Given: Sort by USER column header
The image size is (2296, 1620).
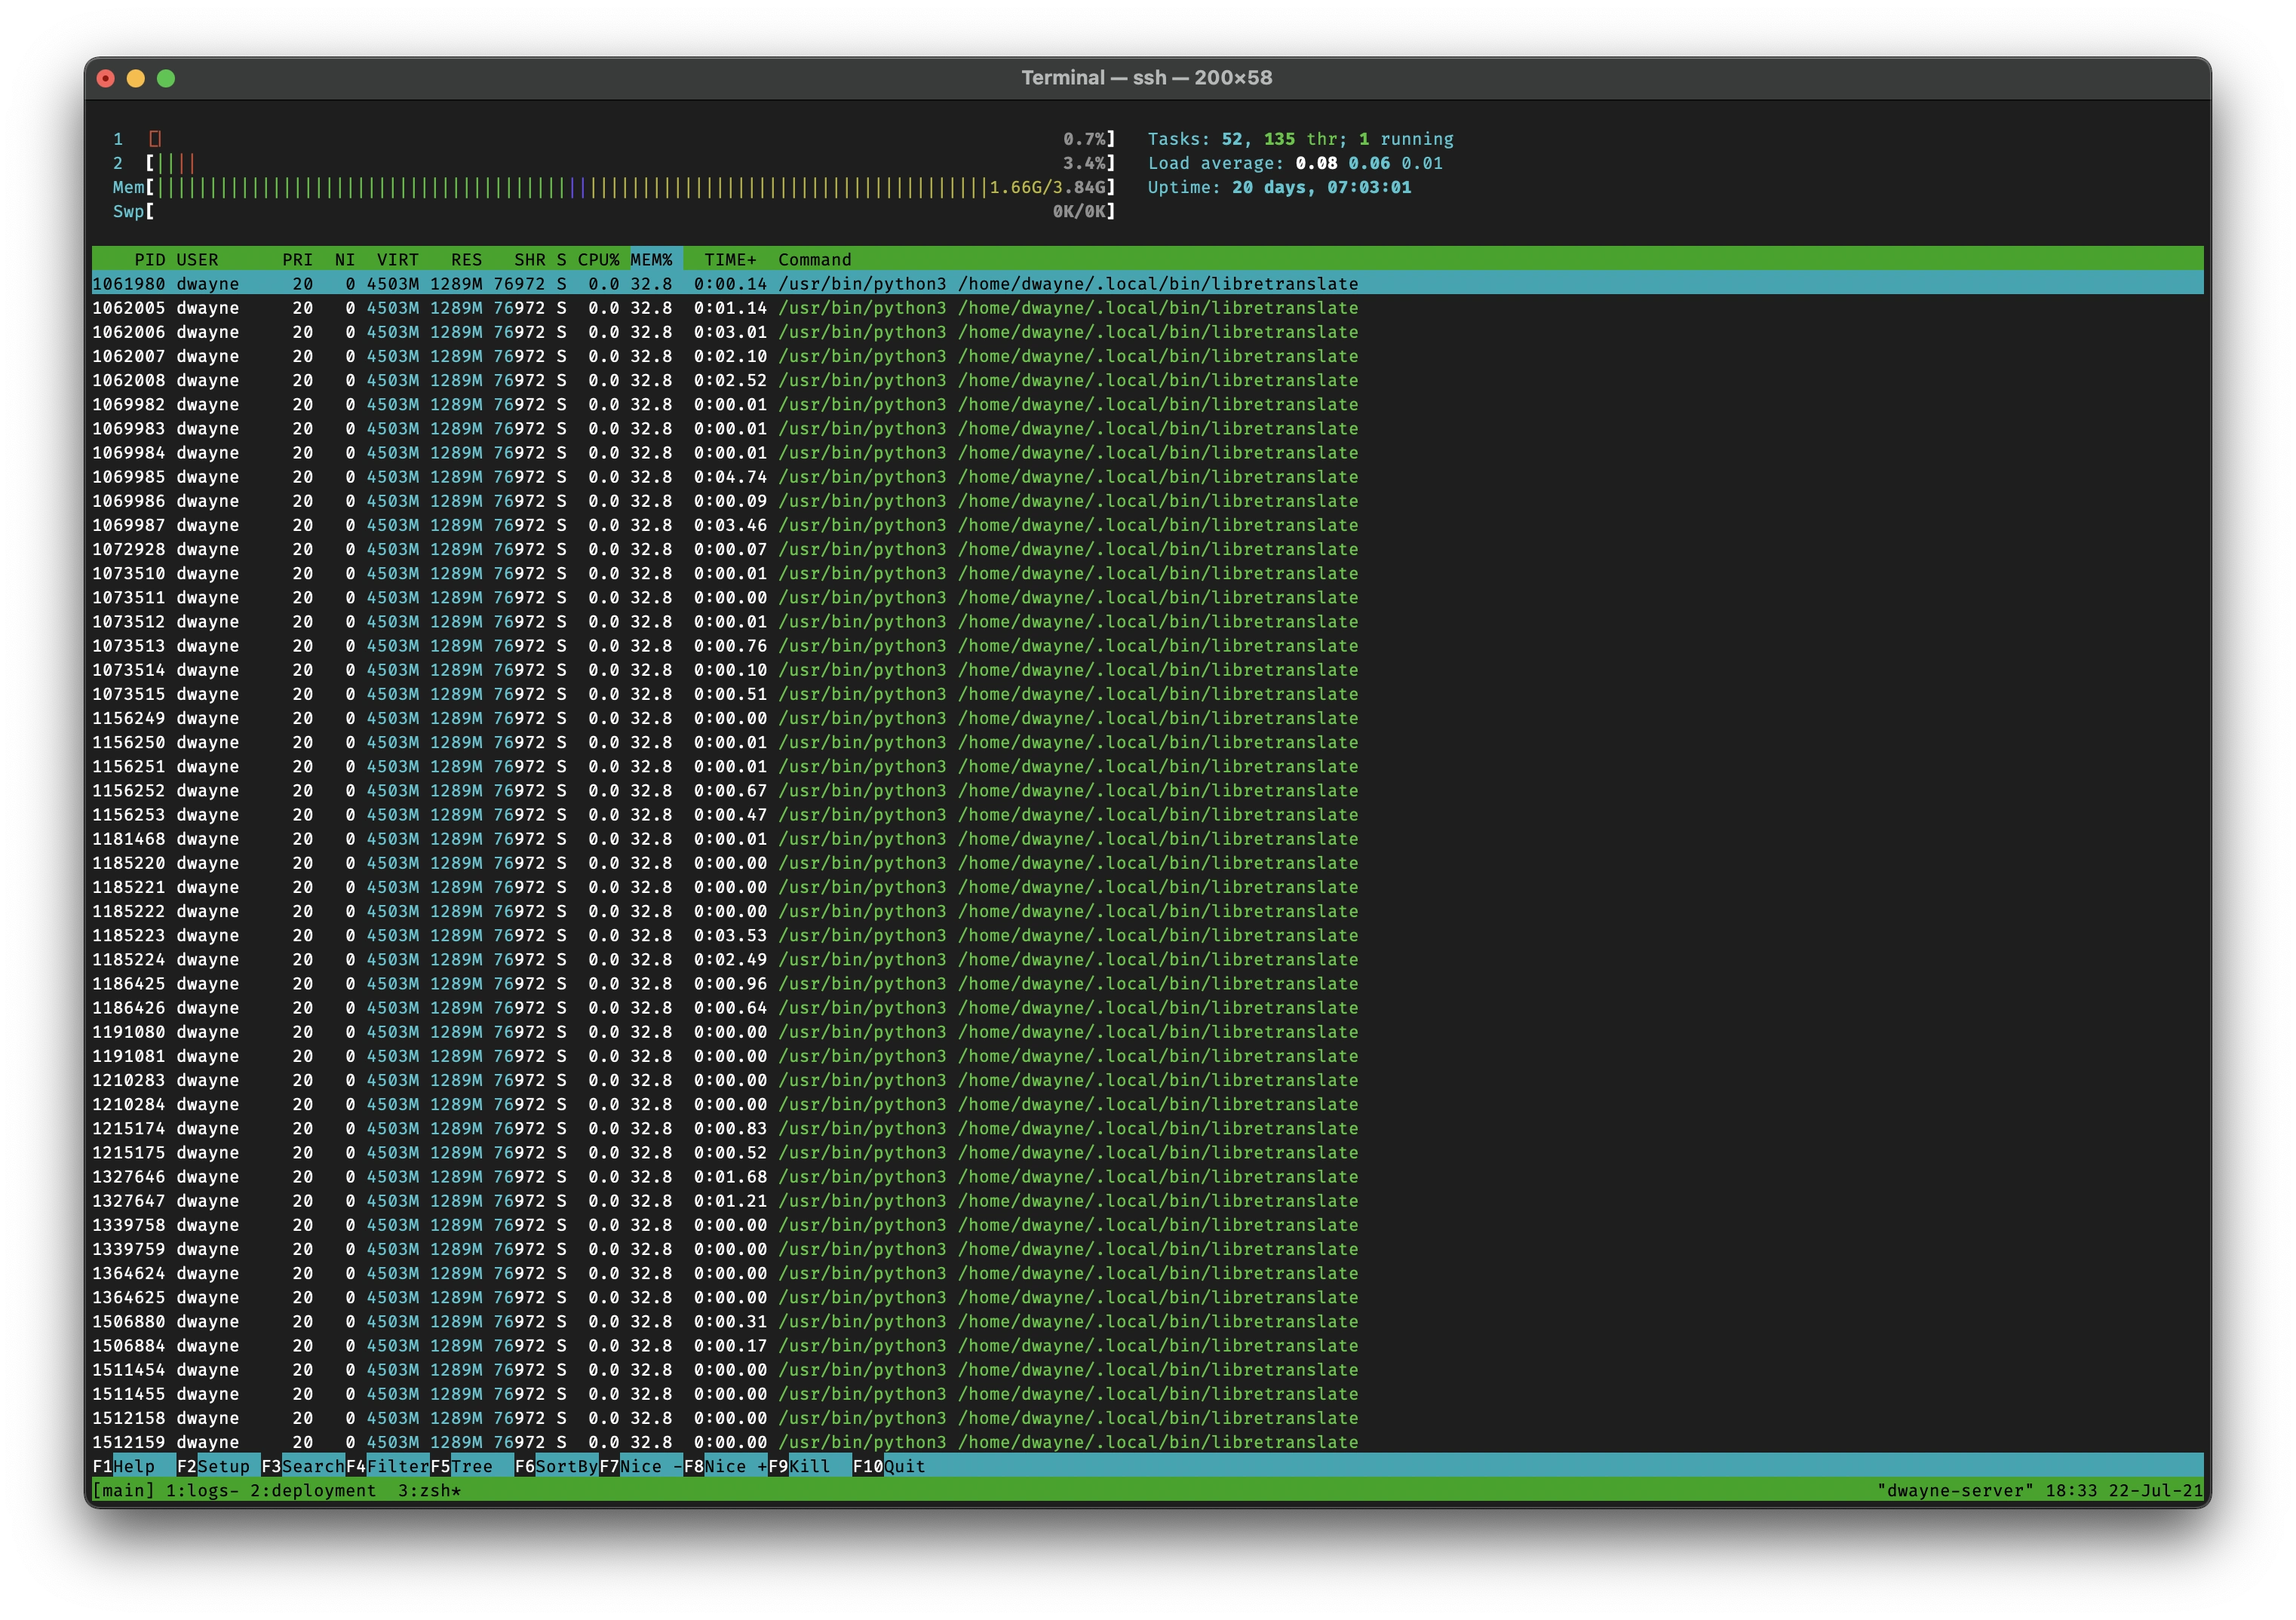Looking at the screenshot, I should 197,259.
